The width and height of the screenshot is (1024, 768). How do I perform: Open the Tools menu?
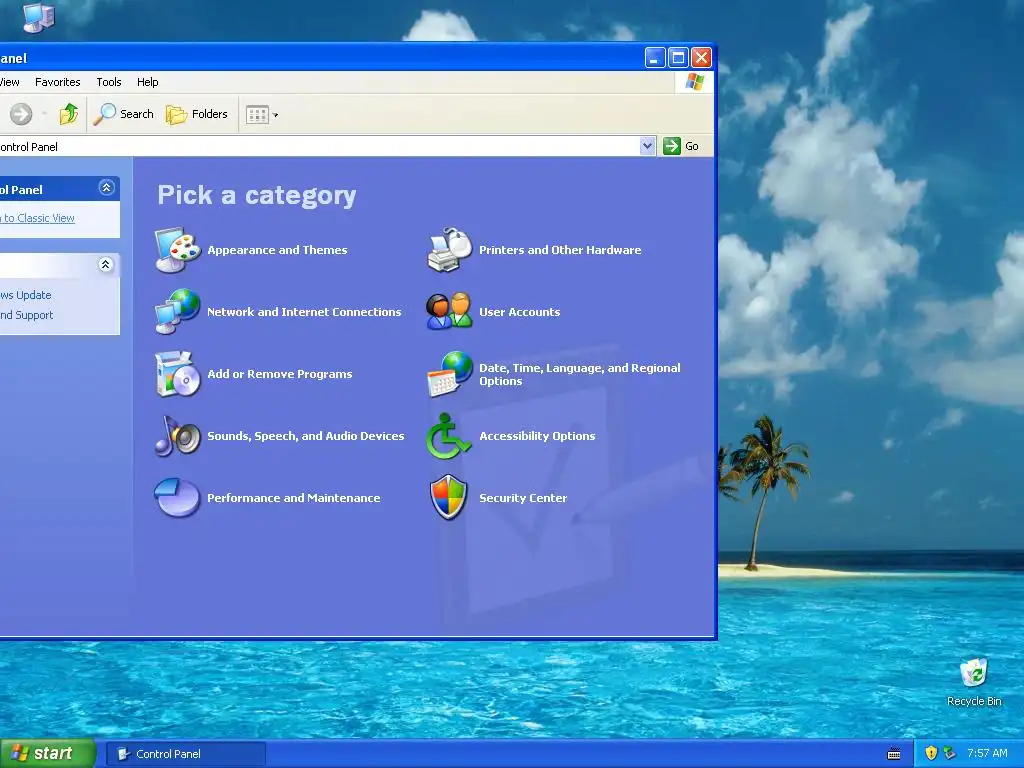click(x=109, y=82)
